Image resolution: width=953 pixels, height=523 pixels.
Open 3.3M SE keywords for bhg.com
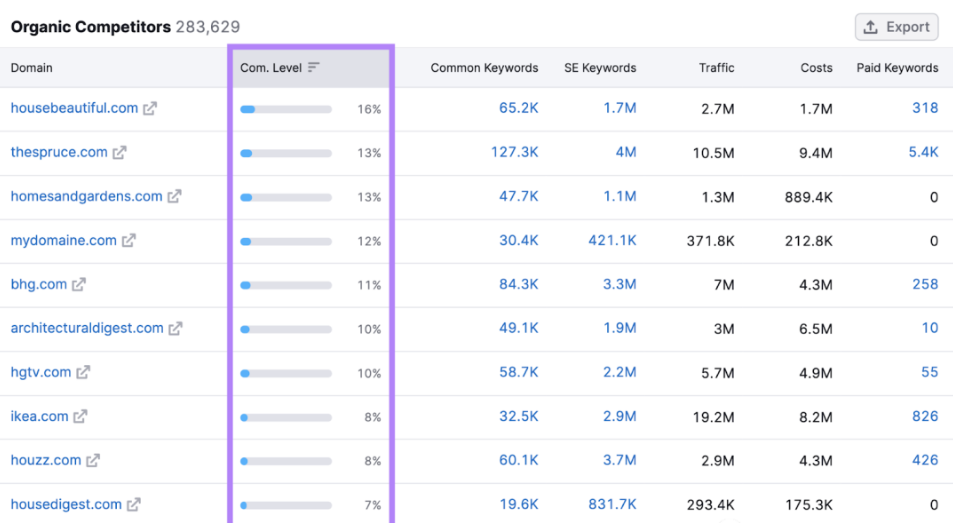619,284
